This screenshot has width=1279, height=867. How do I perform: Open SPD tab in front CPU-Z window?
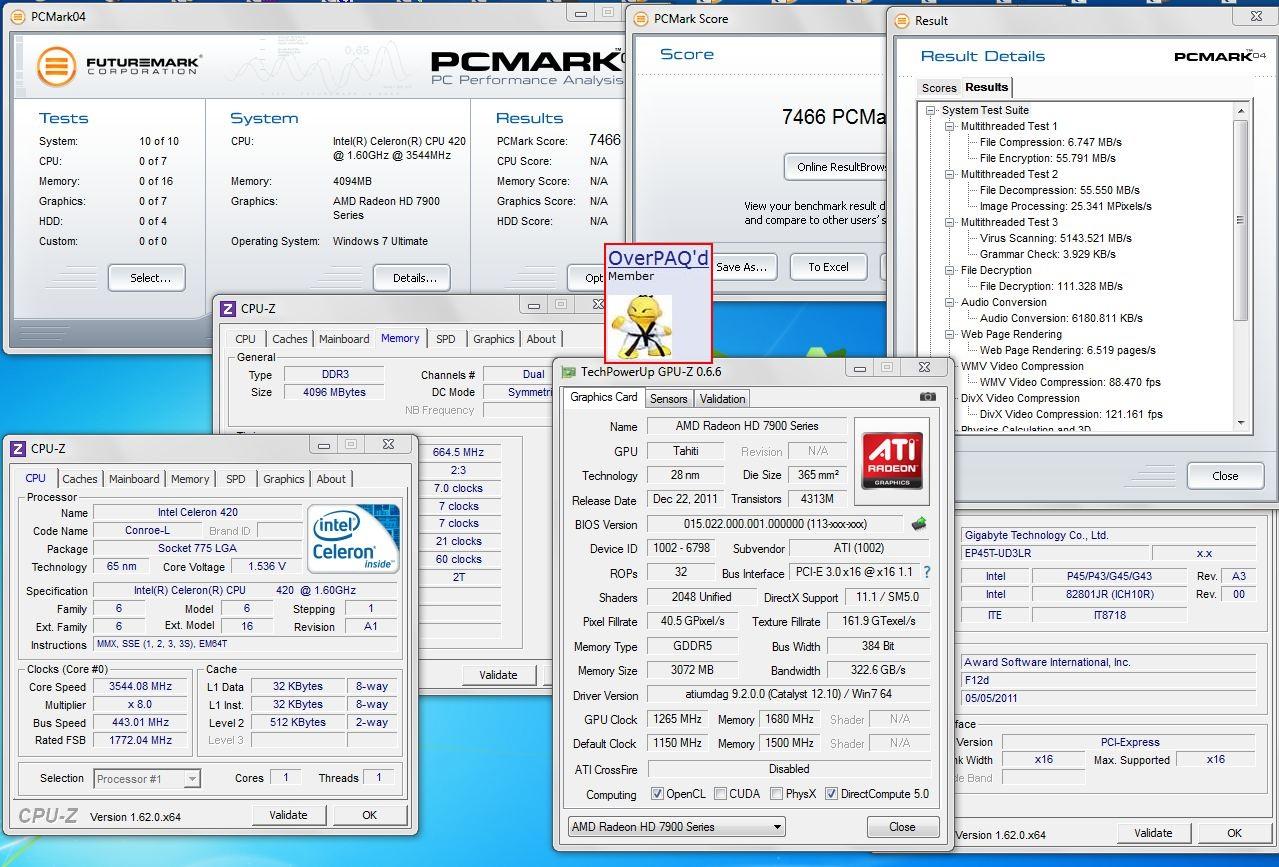(x=235, y=479)
